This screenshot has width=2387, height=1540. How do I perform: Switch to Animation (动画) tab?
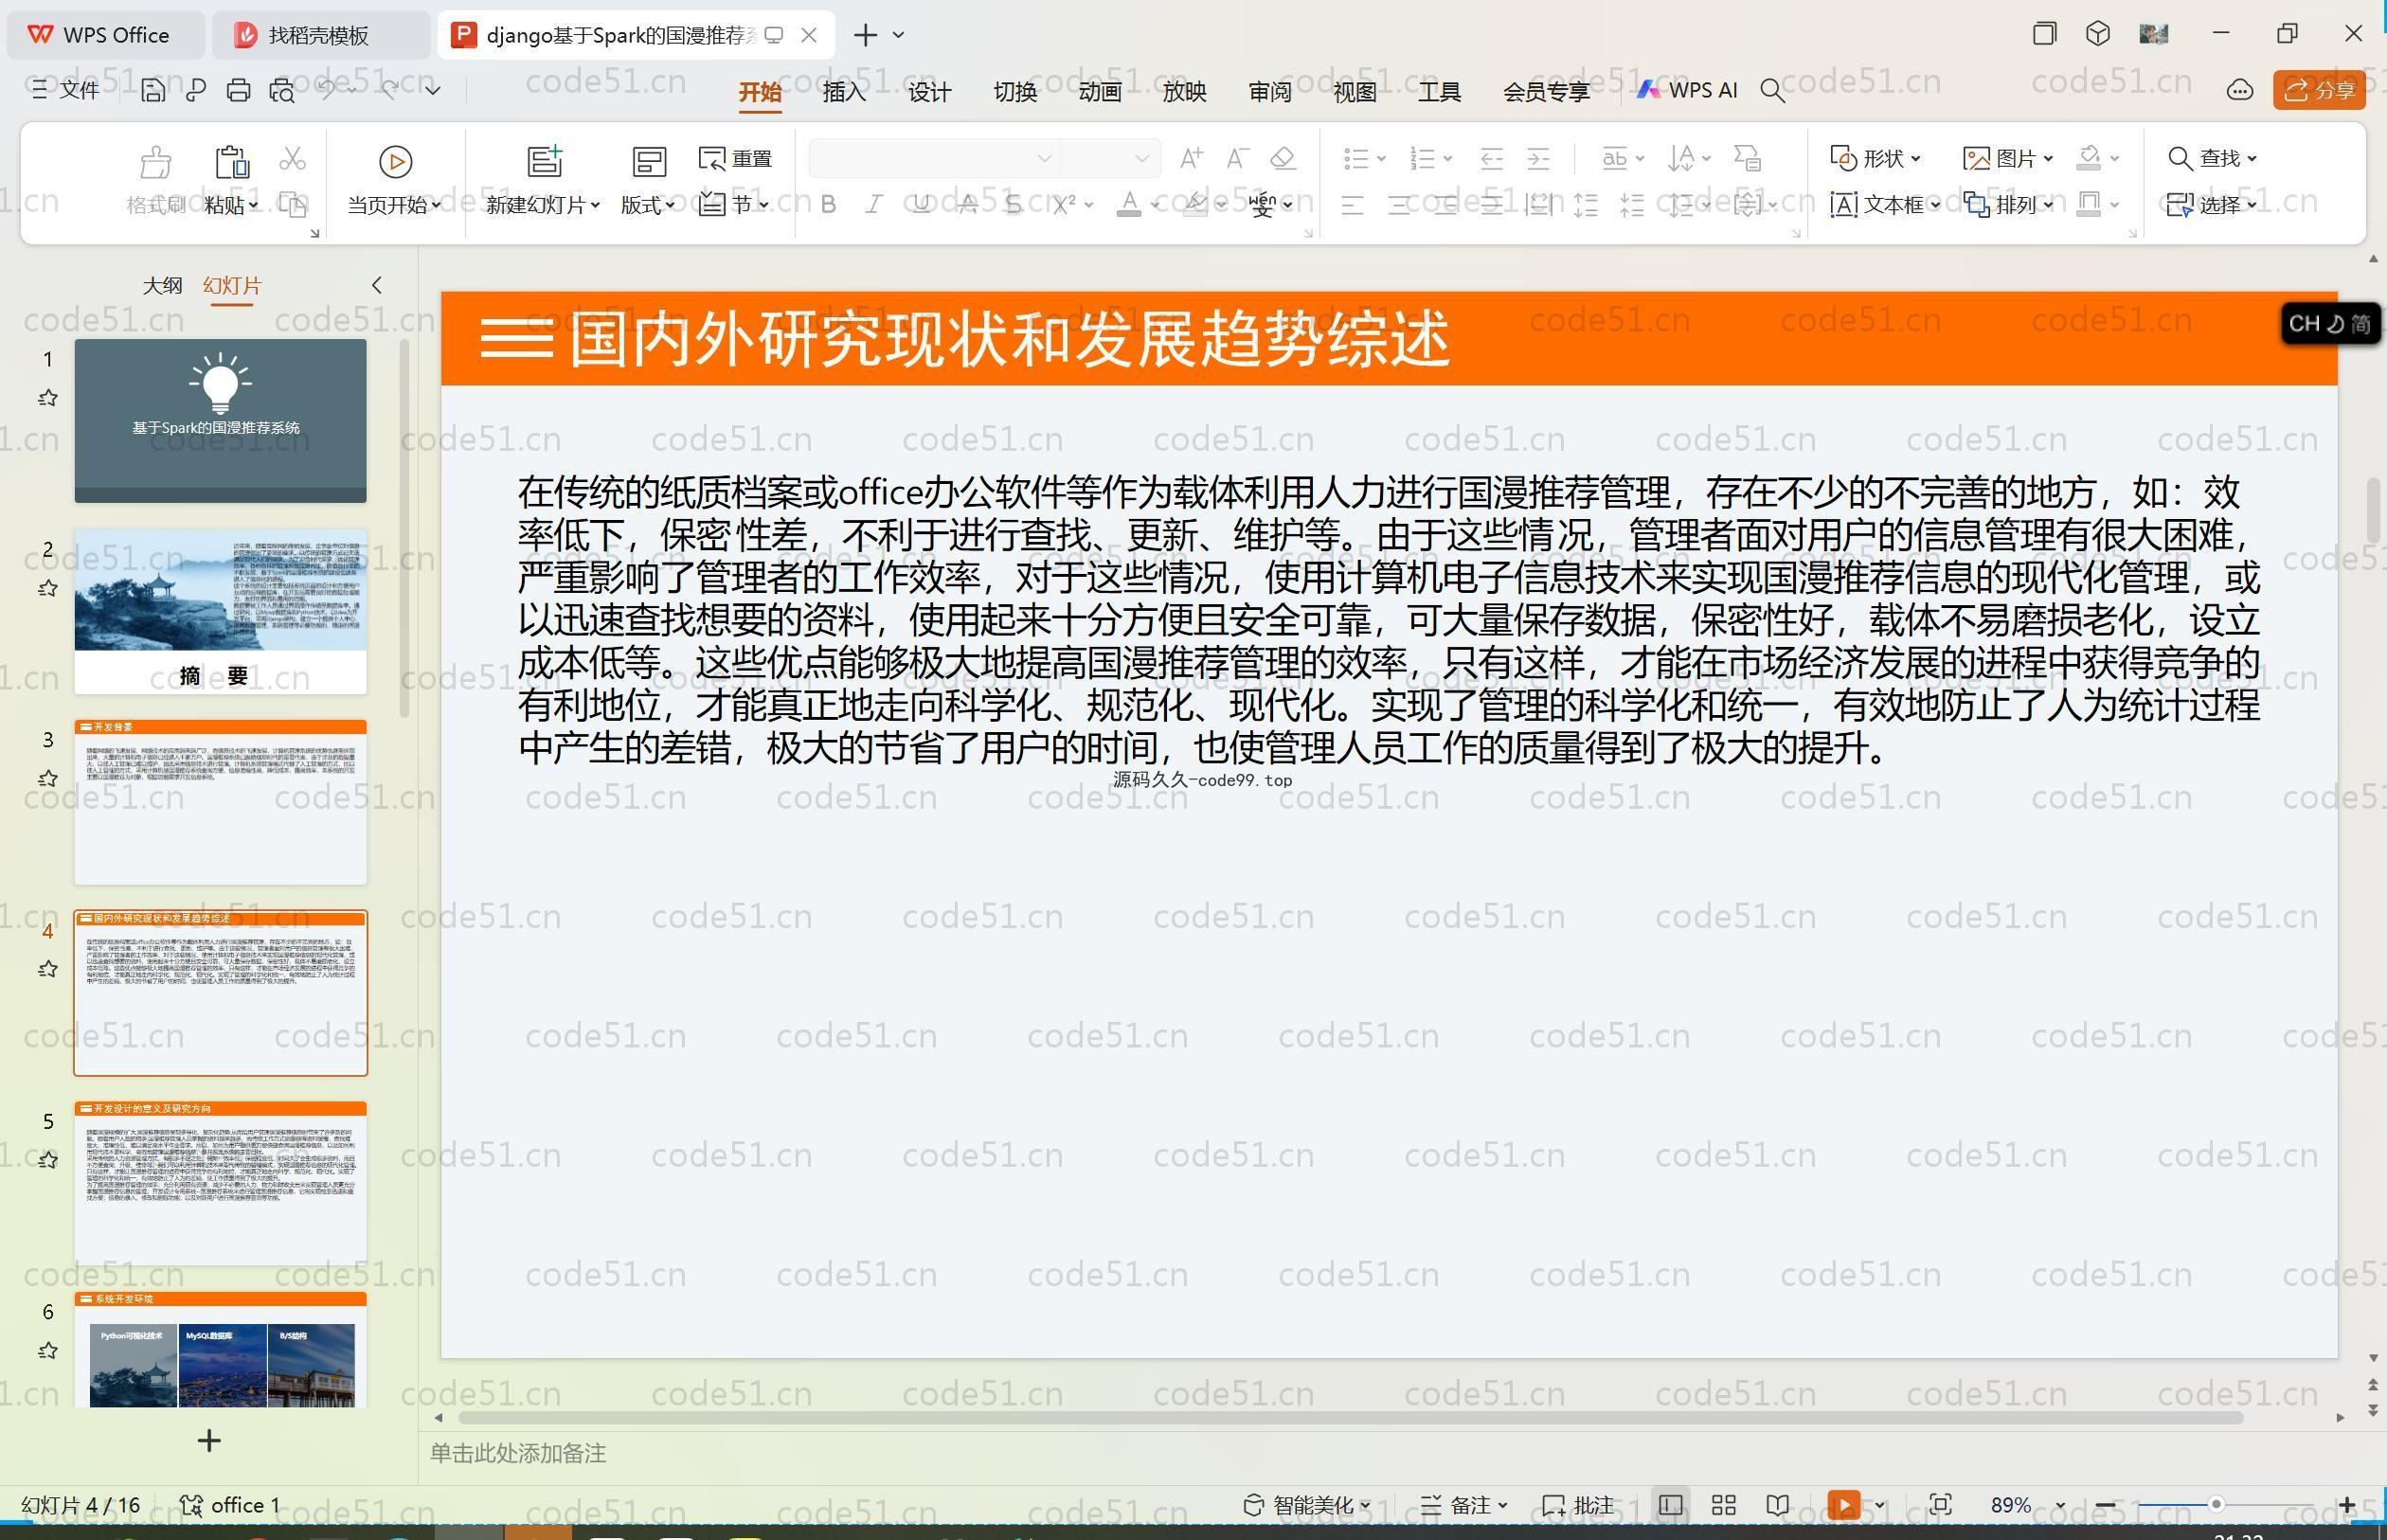[x=1100, y=92]
